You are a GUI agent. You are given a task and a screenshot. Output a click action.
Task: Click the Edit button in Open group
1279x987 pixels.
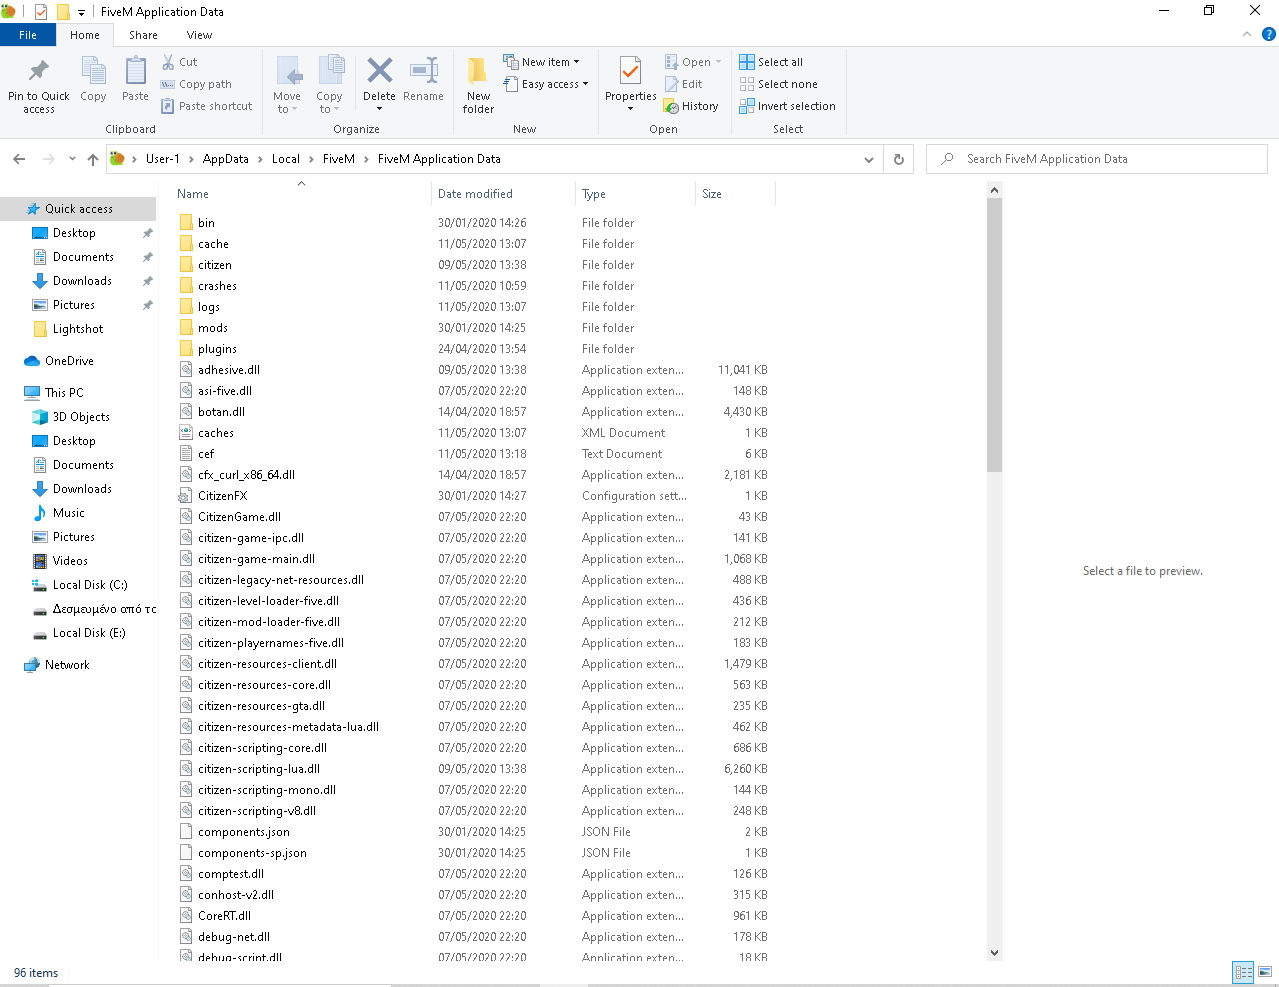tap(683, 84)
